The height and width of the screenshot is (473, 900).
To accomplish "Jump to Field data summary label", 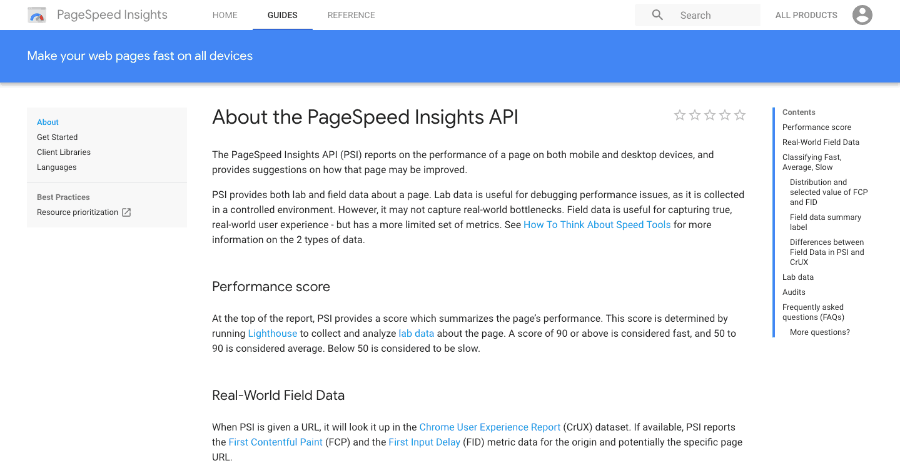I will pyautogui.click(x=825, y=222).
